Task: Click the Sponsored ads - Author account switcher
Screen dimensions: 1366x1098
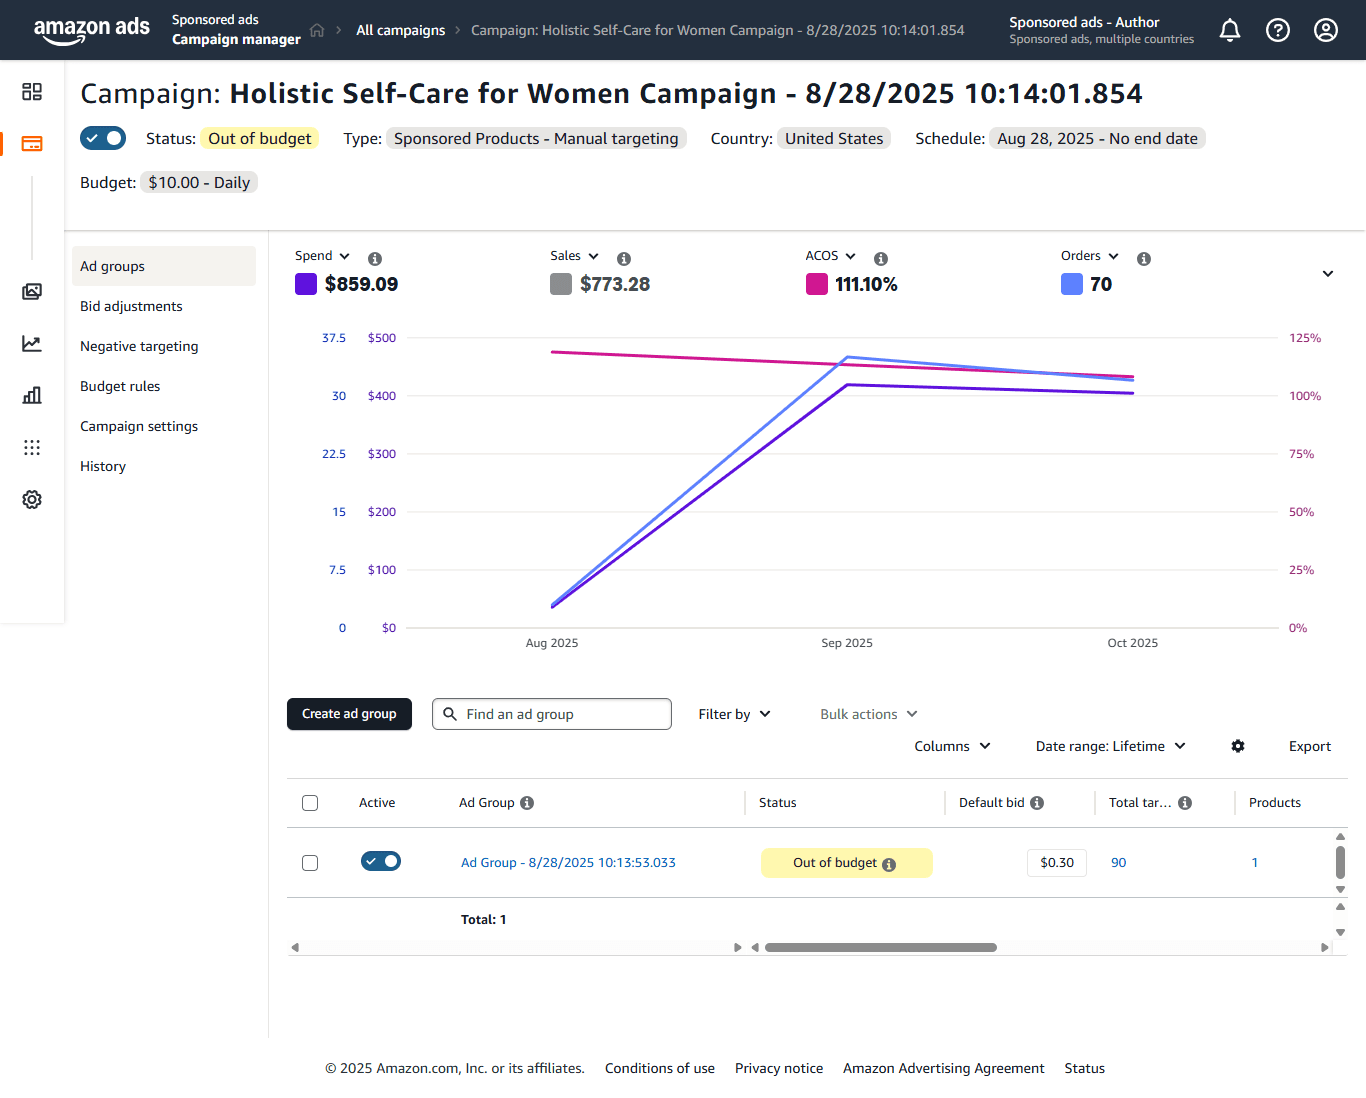Action: tap(1101, 30)
